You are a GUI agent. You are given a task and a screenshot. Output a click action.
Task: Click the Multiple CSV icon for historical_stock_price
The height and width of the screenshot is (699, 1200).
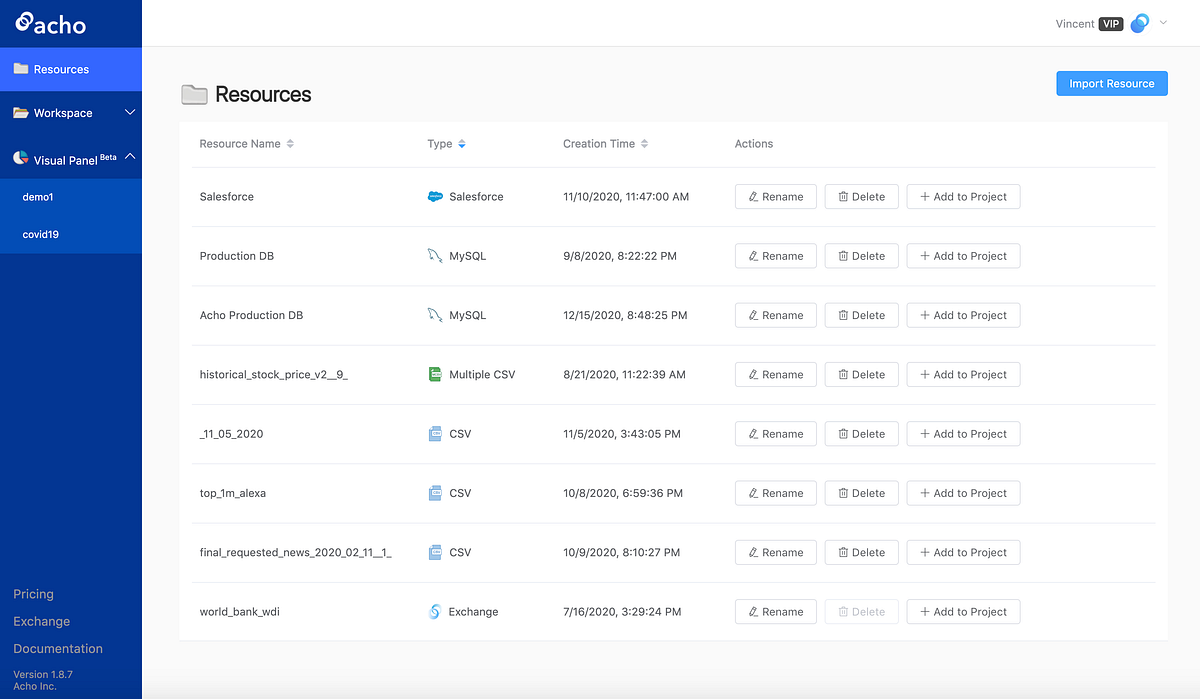click(437, 373)
